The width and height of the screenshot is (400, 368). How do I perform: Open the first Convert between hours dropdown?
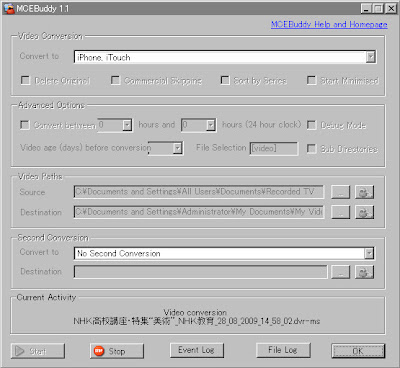pos(127,125)
